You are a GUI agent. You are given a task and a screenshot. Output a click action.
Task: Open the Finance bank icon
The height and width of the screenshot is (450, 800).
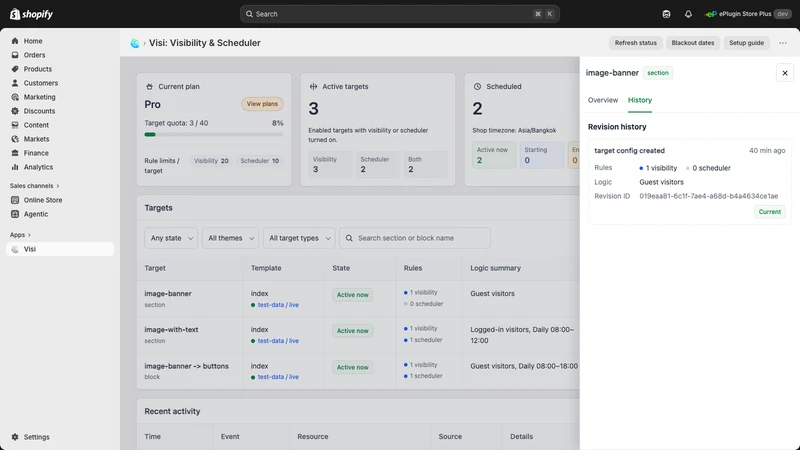15,153
